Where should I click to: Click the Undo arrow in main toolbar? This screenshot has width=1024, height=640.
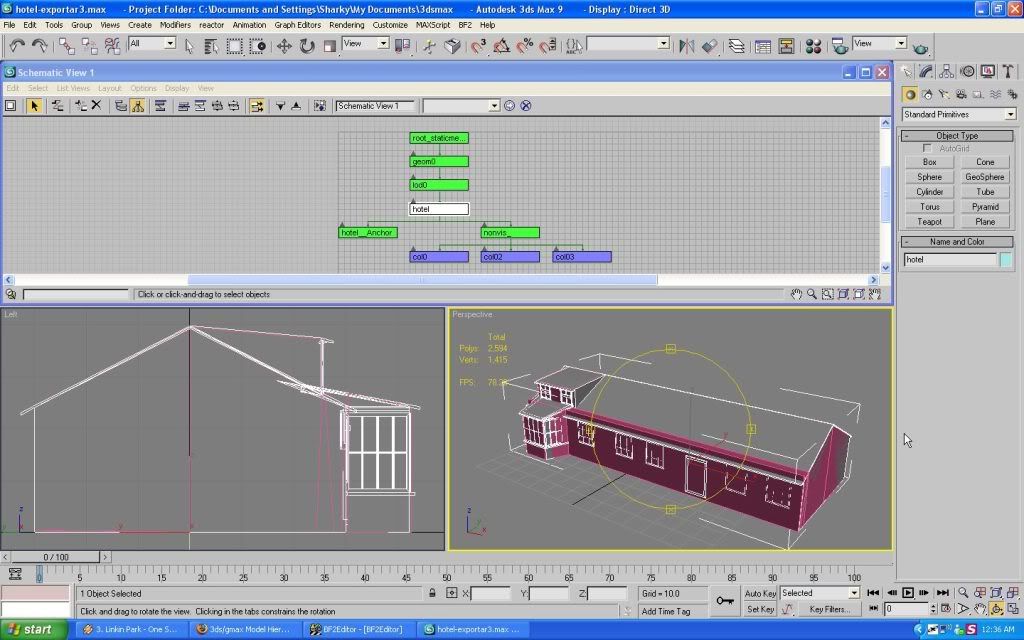pyautogui.click(x=17, y=45)
